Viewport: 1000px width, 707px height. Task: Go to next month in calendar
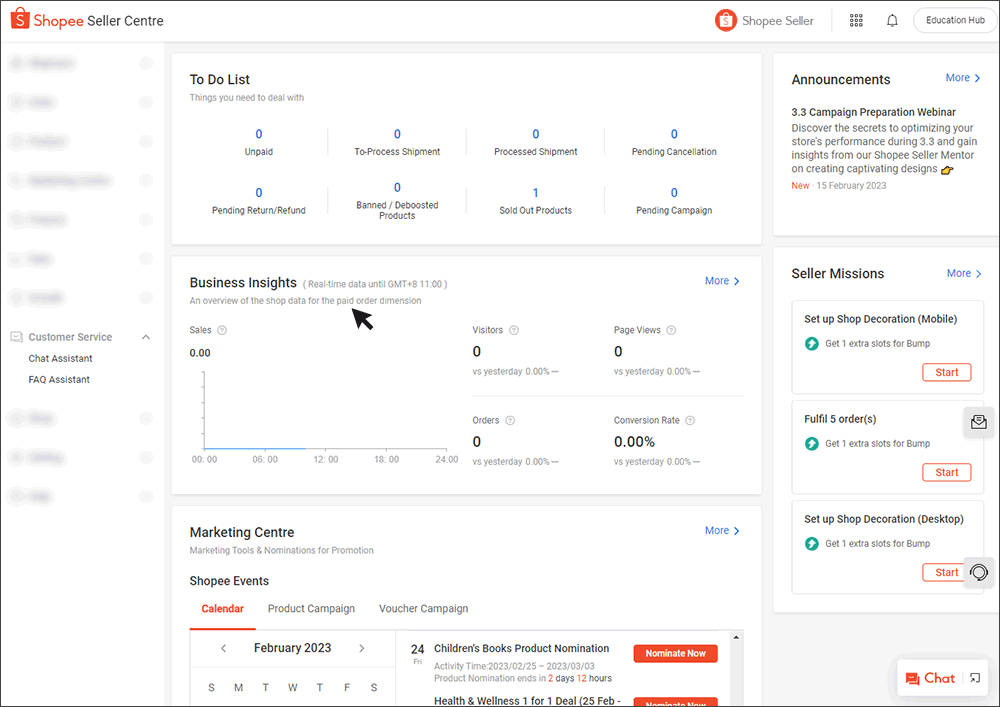[x=362, y=648]
